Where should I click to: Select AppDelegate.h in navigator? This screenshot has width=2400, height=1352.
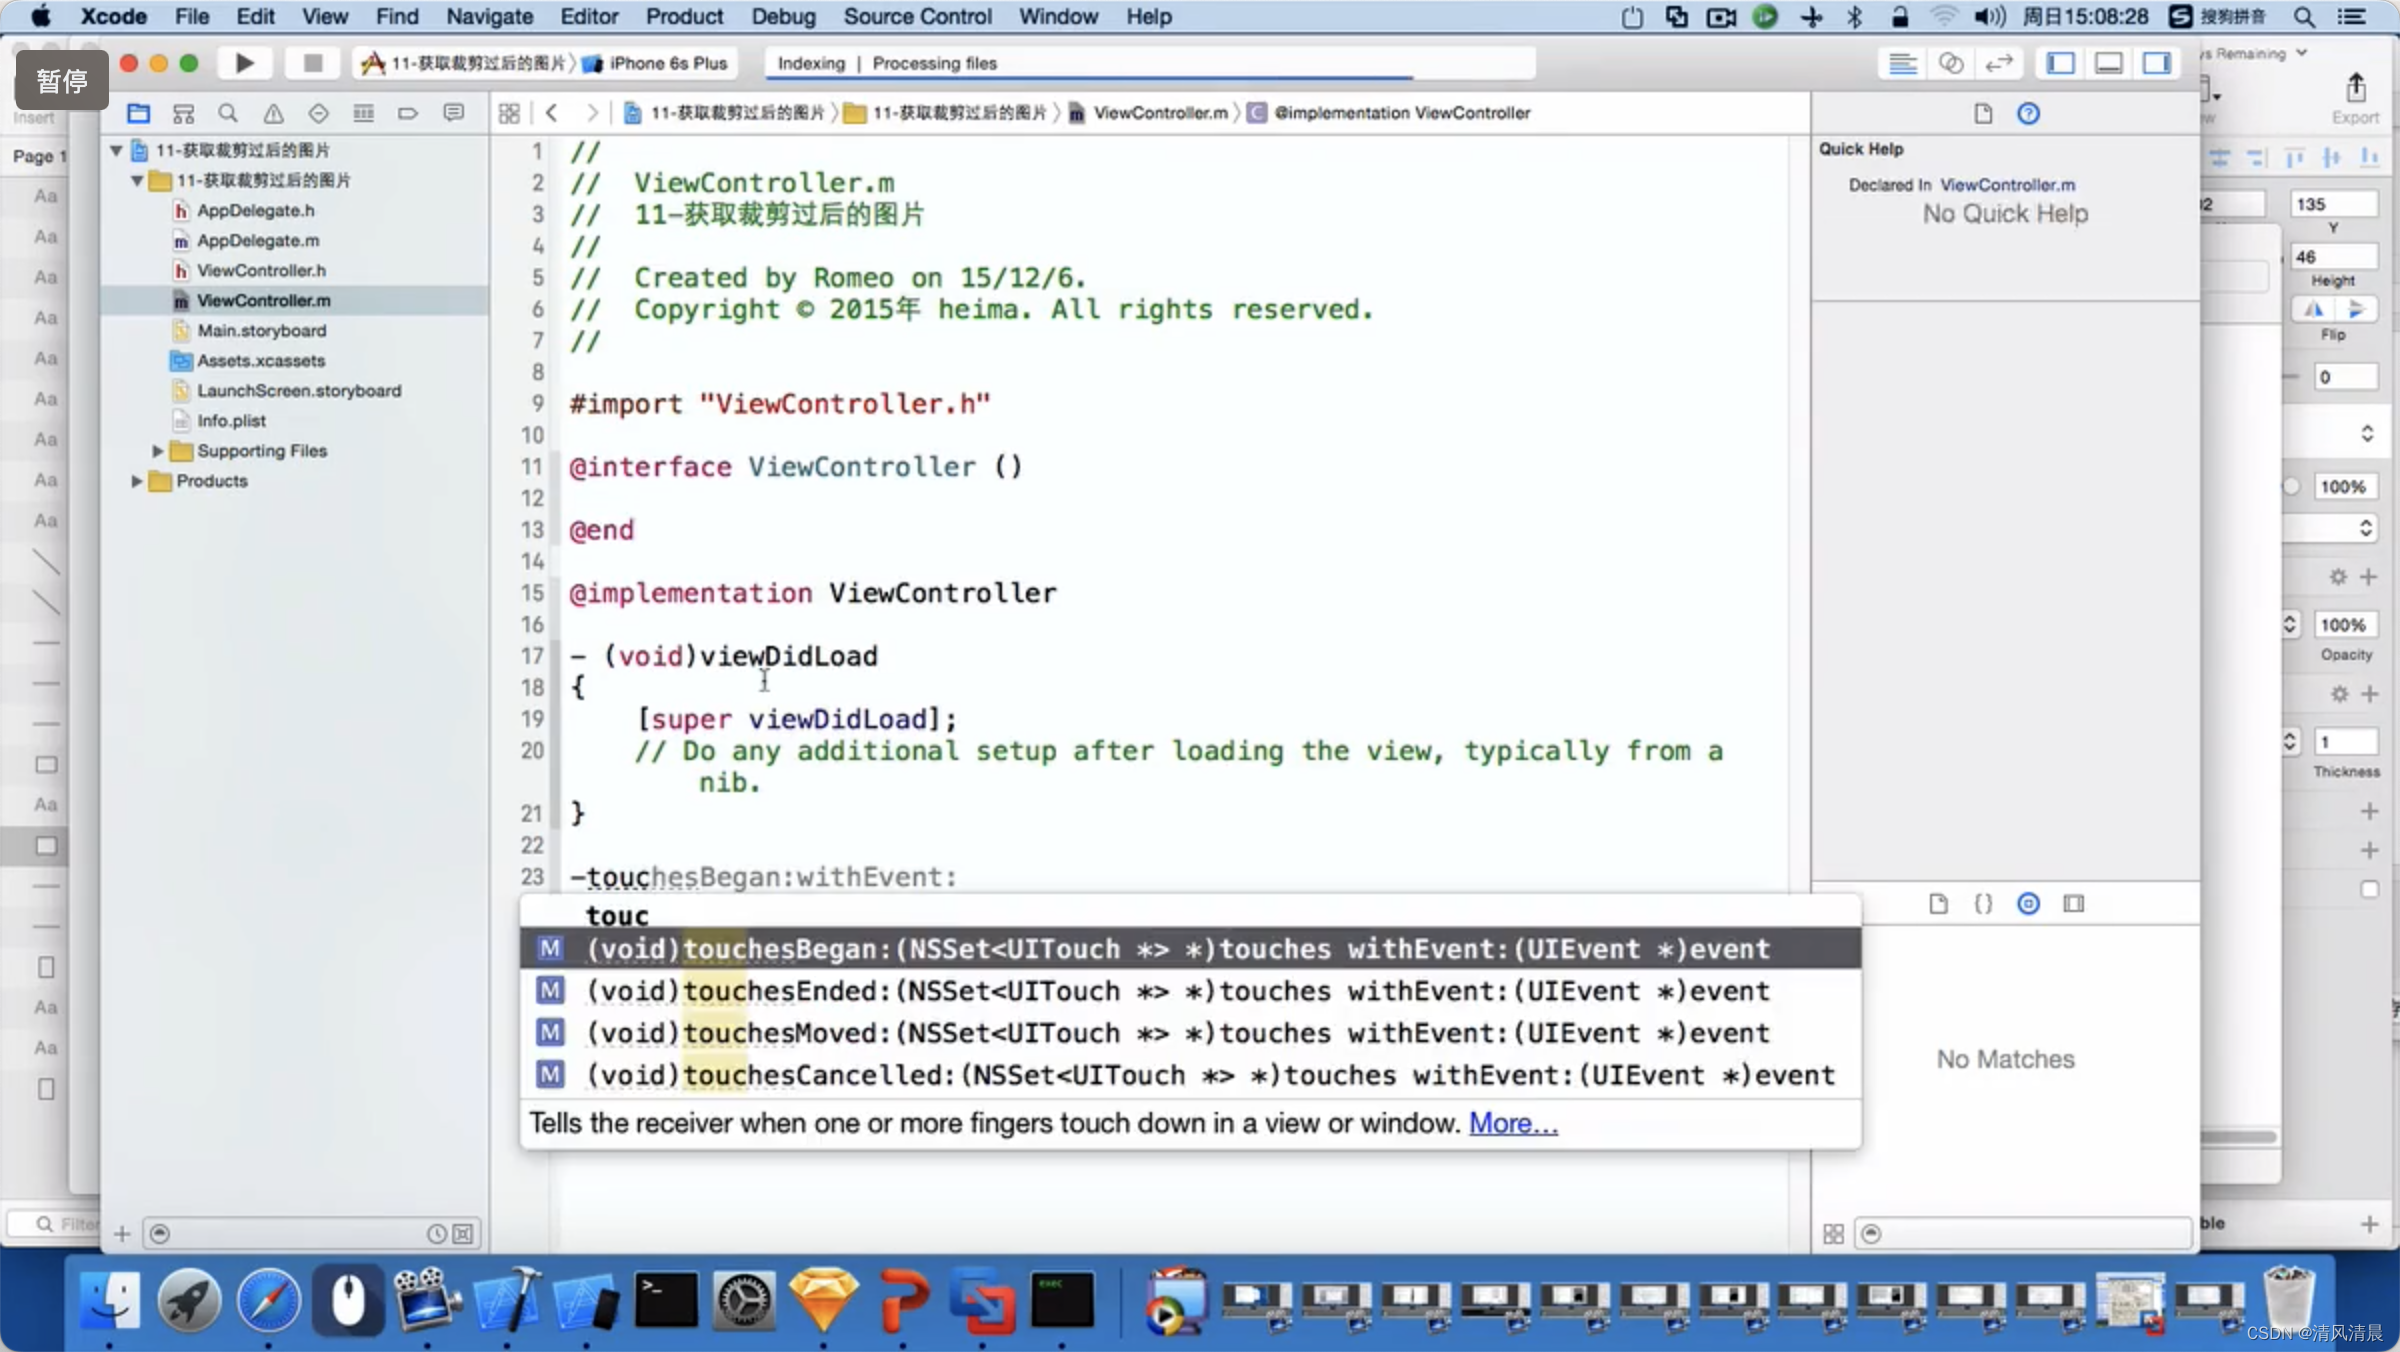pos(255,210)
